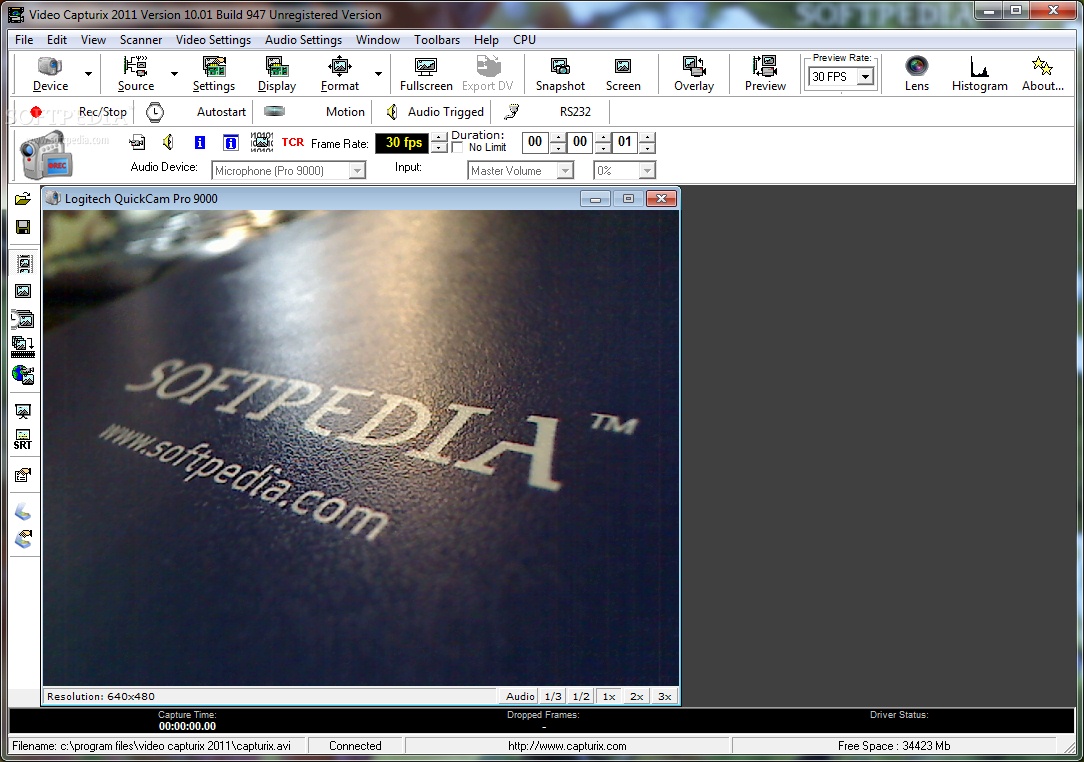The height and width of the screenshot is (762, 1084).
Task: Set video zoom to 1/2
Action: pyautogui.click(x=581, y=696)
